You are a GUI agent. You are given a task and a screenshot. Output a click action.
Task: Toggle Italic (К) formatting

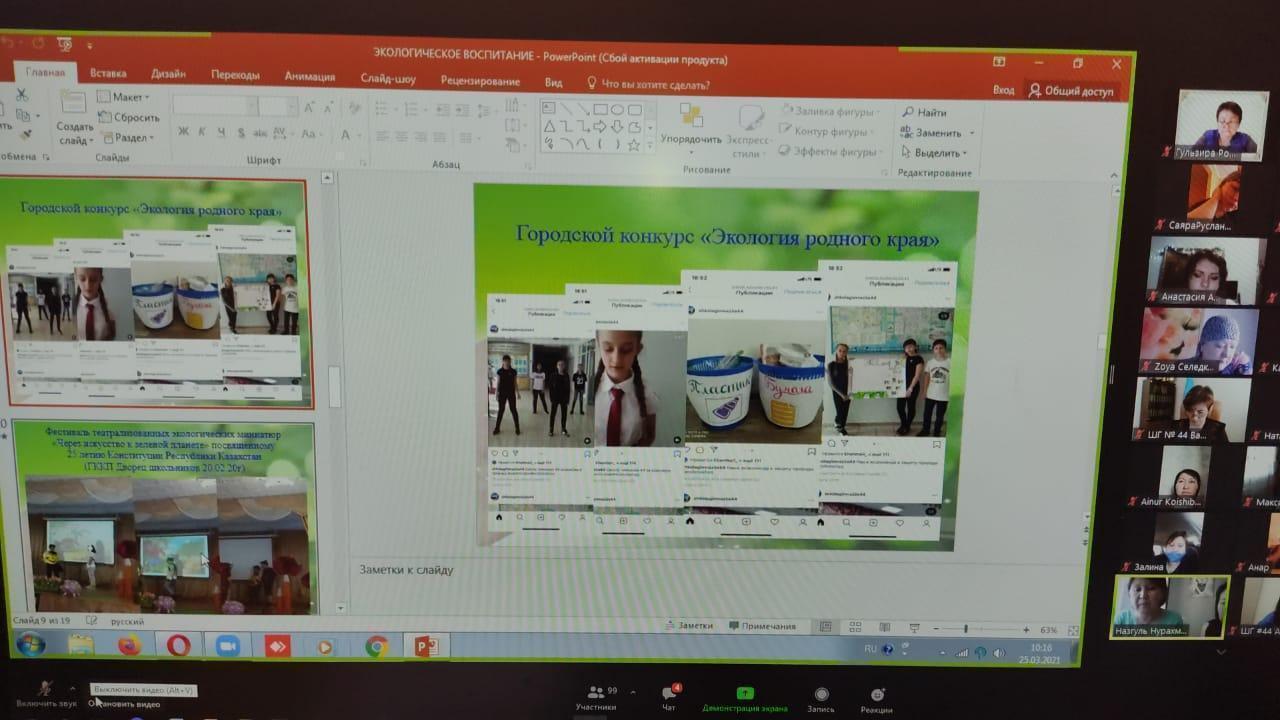[202, 132]
